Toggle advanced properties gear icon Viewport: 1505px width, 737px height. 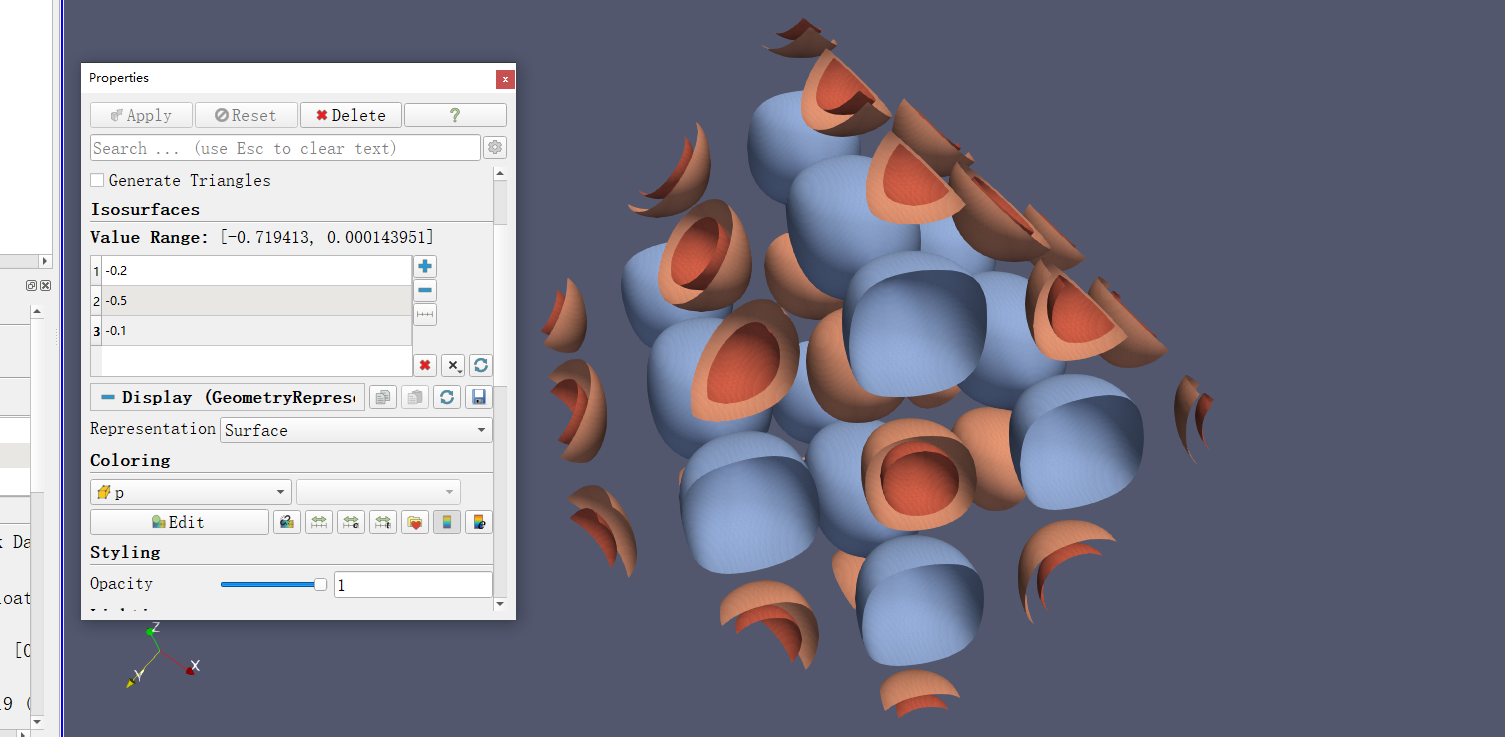point(495,148)
